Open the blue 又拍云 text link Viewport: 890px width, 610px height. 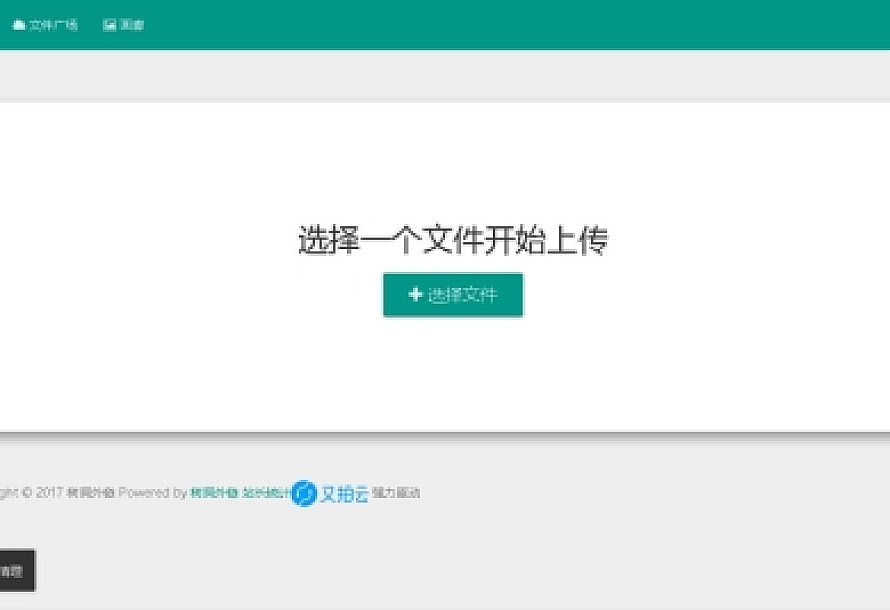tap(344, 493)
